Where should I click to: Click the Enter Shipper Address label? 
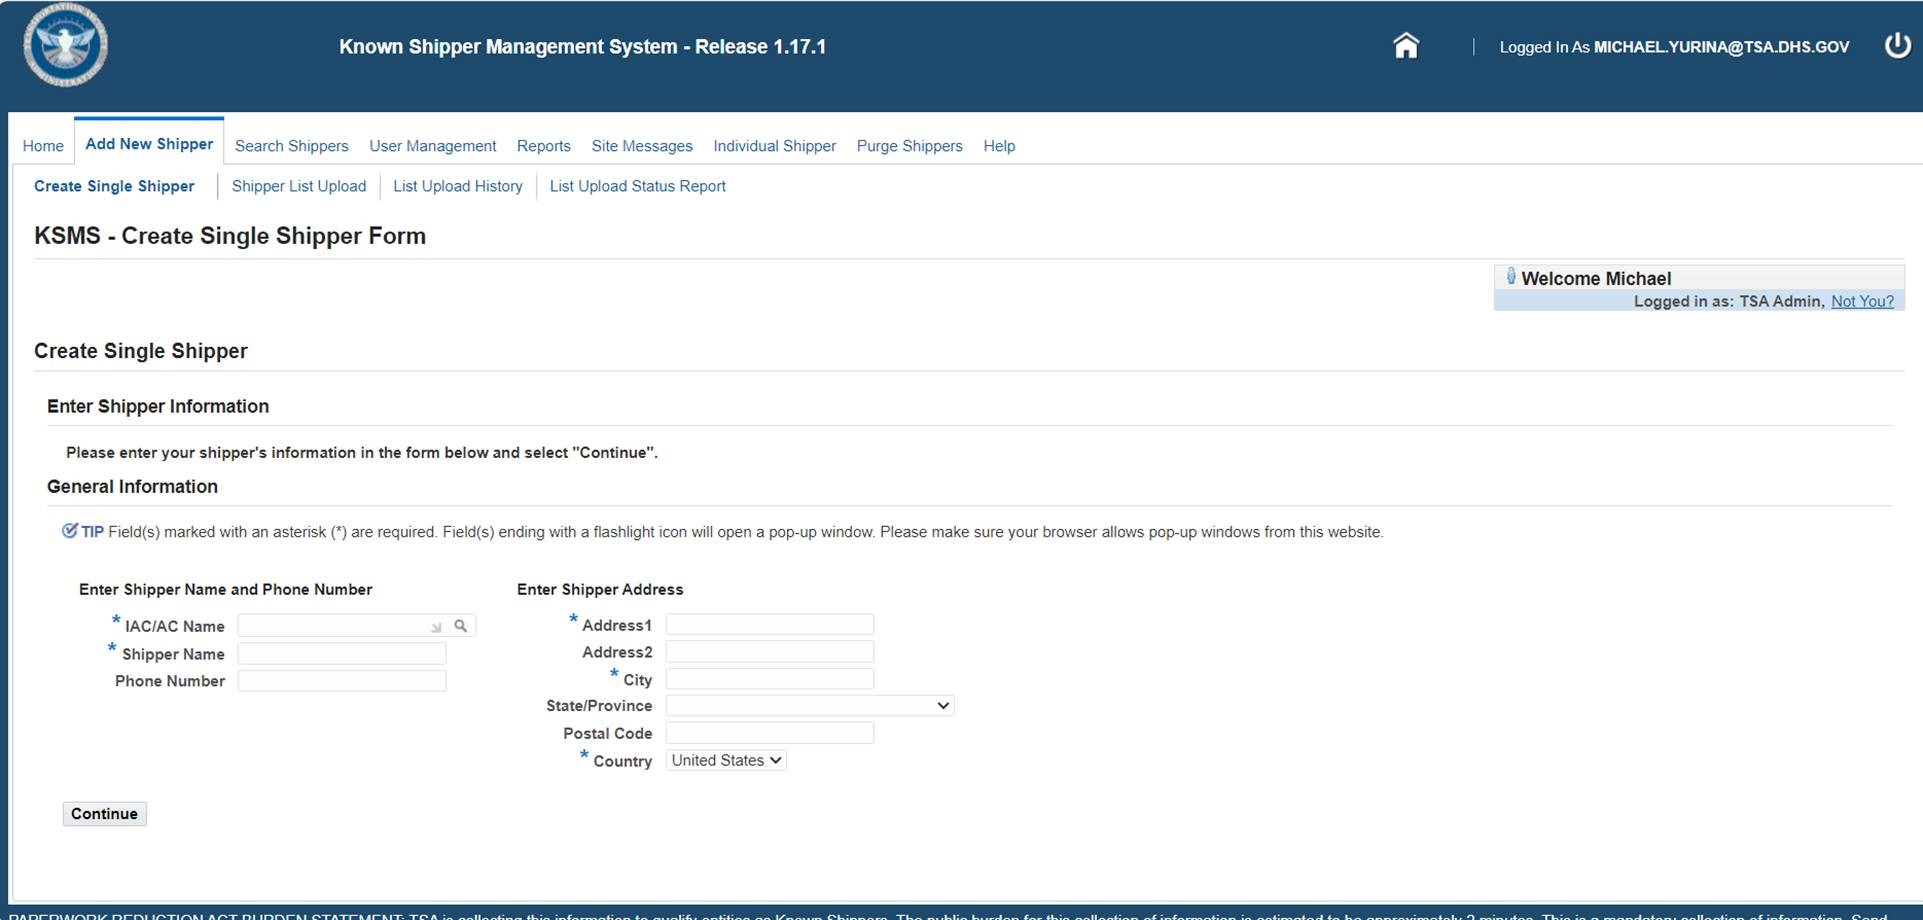600,590
